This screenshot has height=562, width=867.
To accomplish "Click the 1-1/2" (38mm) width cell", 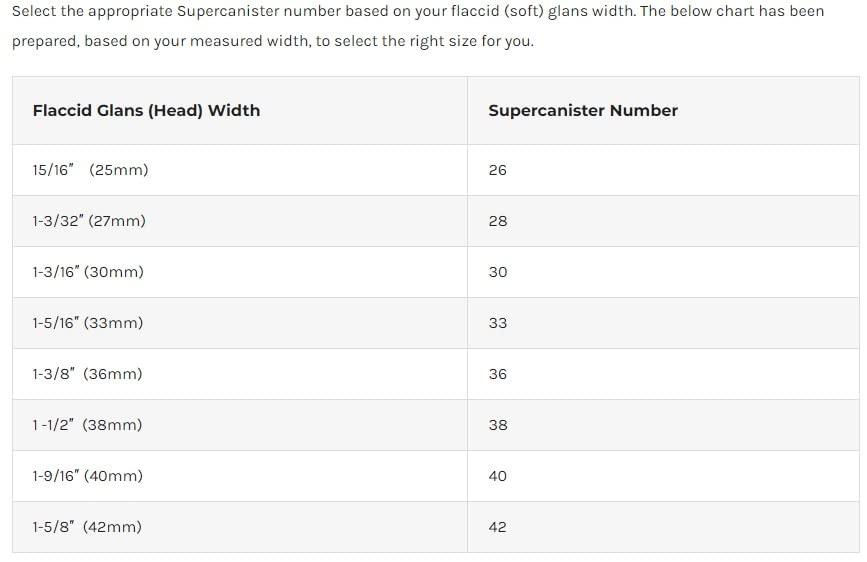I will click(87, 425).
